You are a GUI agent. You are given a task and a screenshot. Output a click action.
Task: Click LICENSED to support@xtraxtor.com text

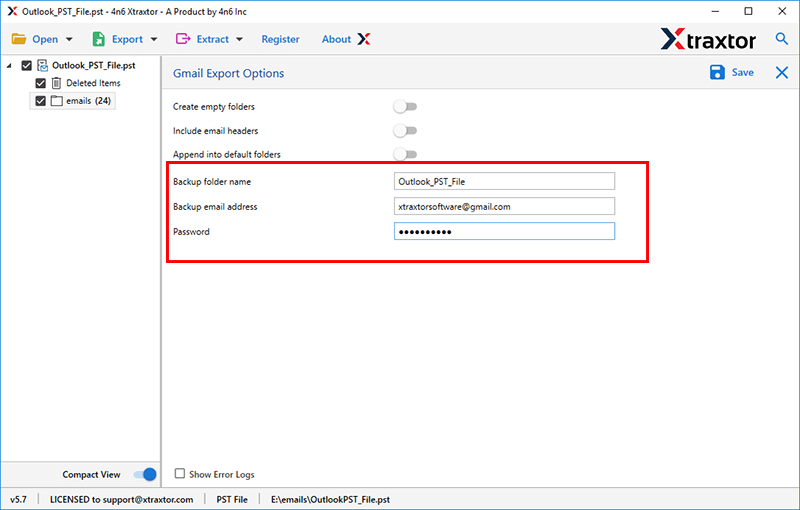121,499
